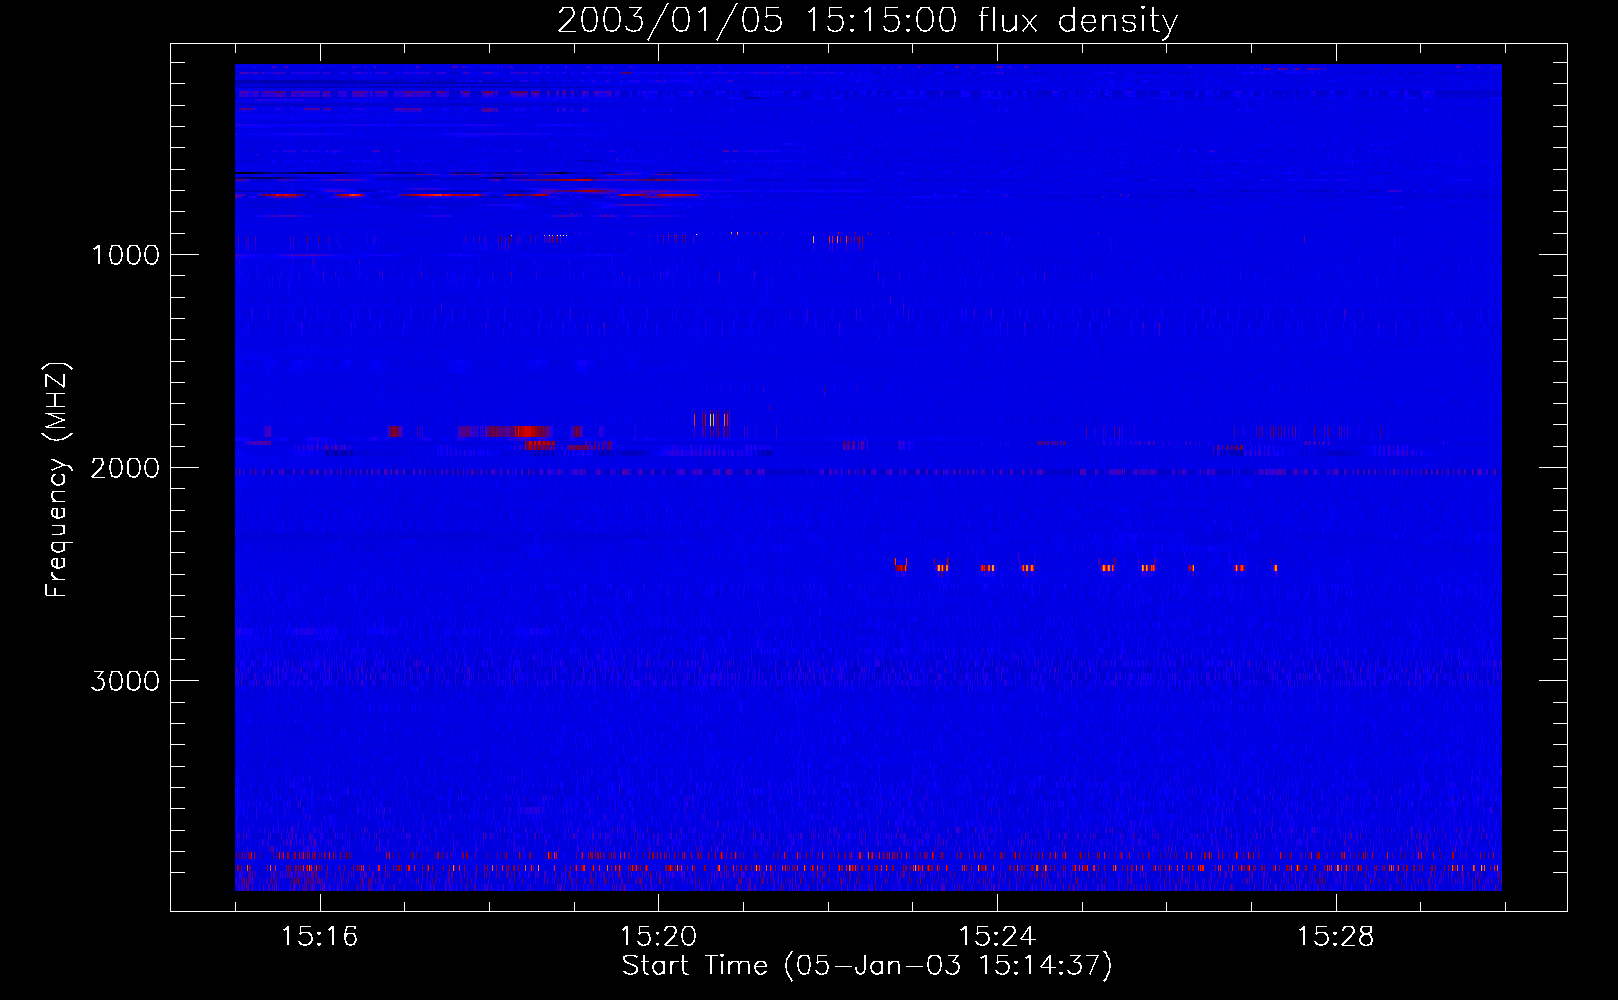This screenshot has height=1000, width=1618.
Task: Click the 15:24 time tick label
Action: 997,937
